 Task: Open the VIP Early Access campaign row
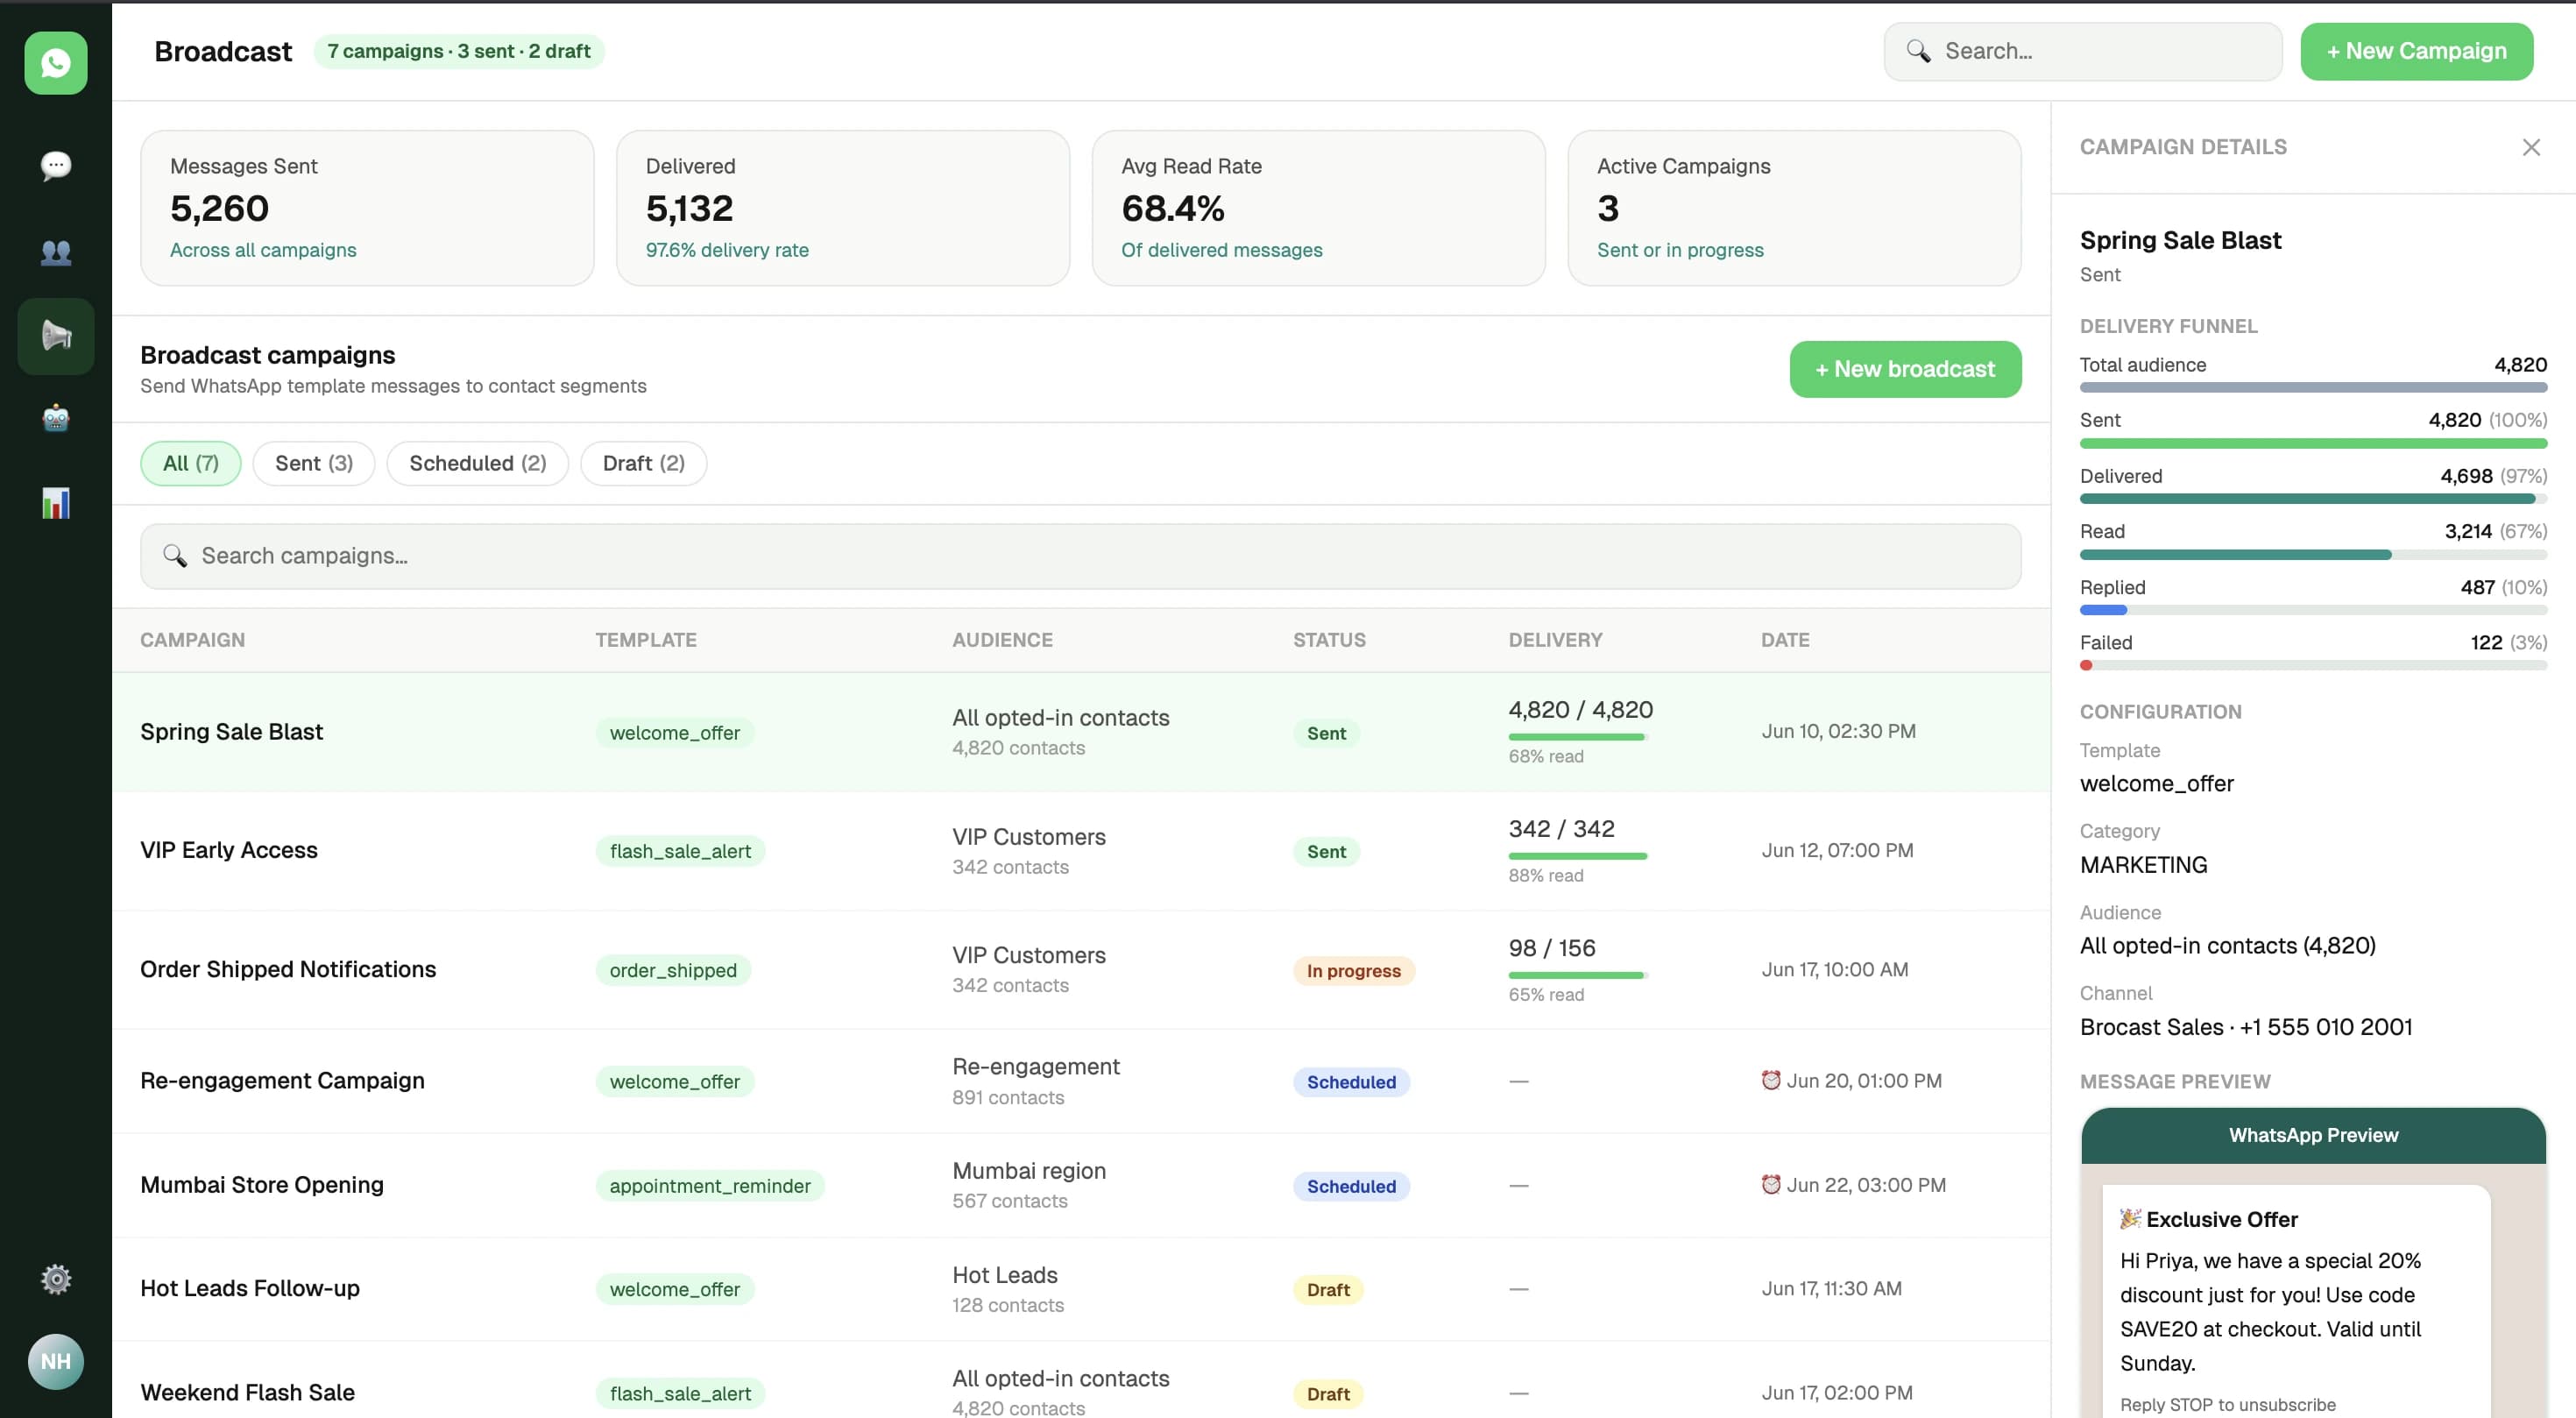[x=1081, y=851]
